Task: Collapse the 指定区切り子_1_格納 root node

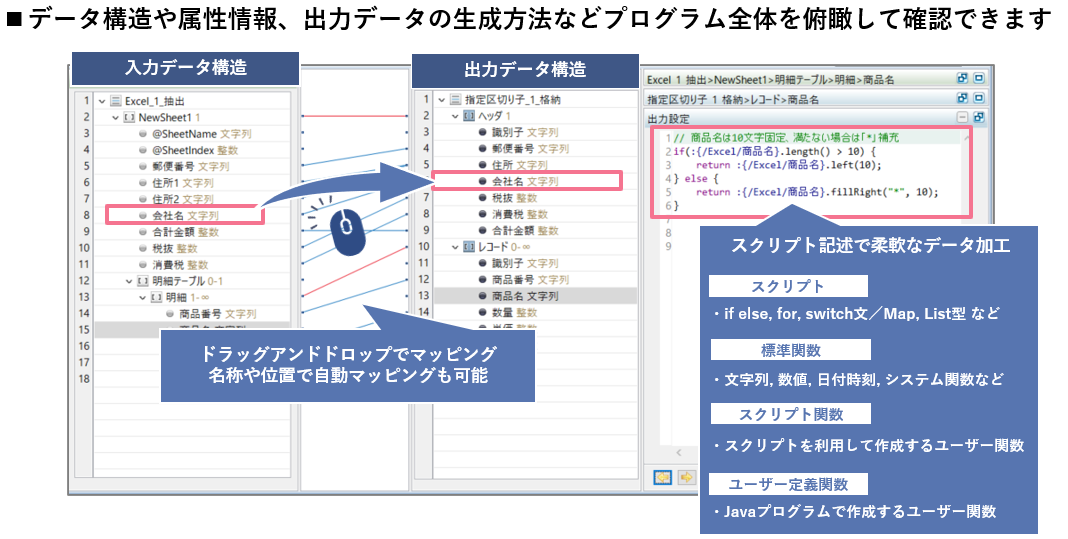Action: click(x=442, y=99)
